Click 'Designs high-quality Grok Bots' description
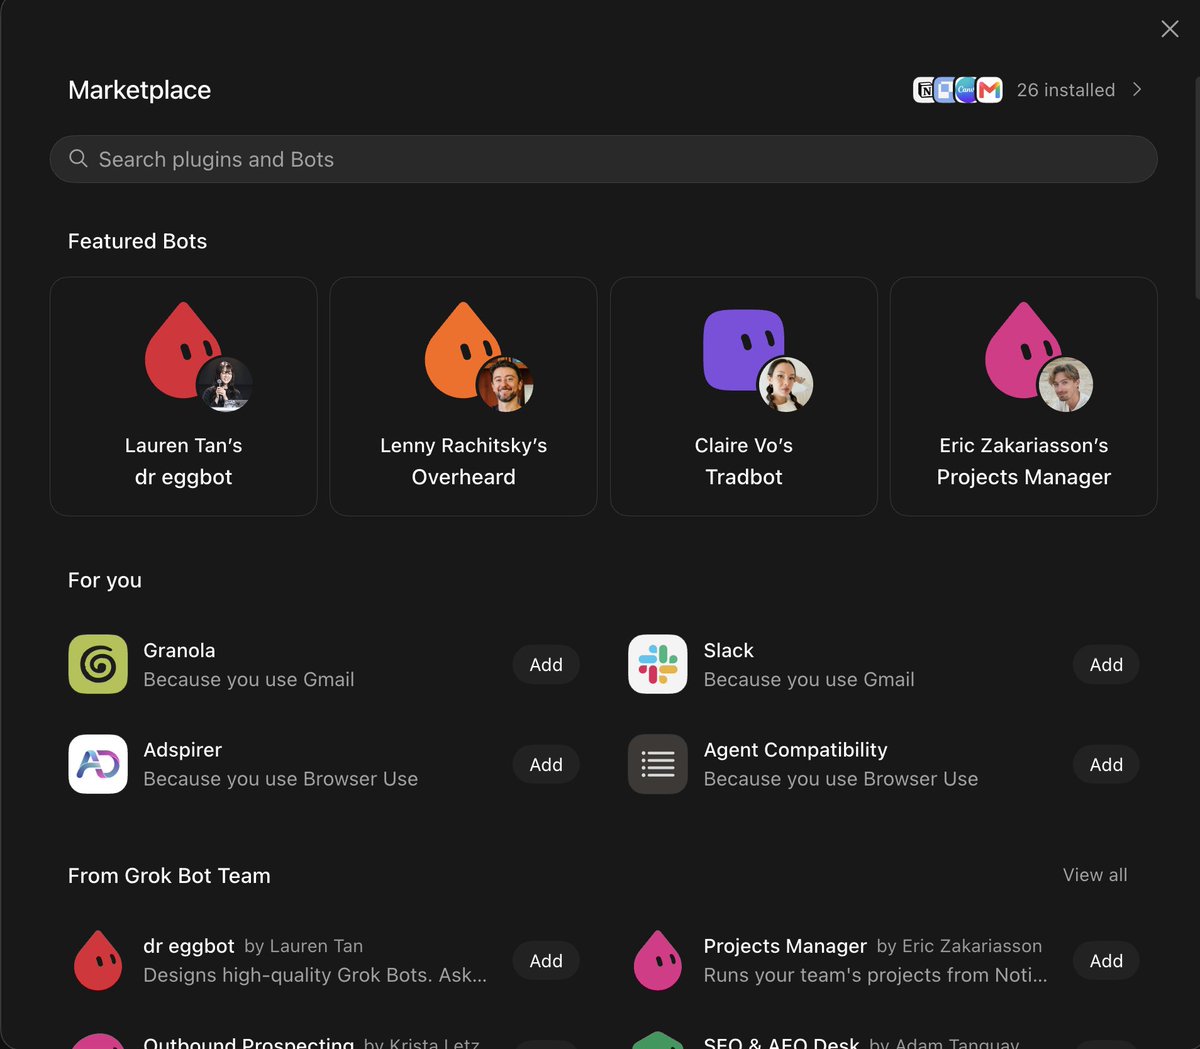This screenshot has width=1200, height=1049. [x=315, y=975]
